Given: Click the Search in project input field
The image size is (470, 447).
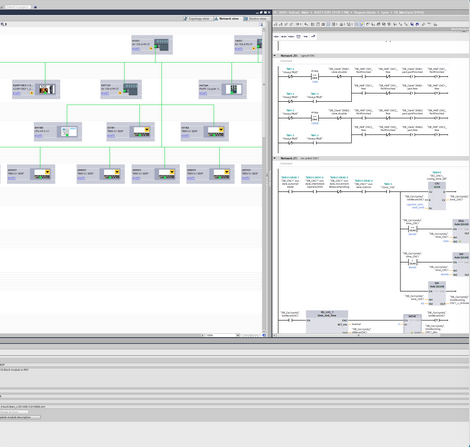Looking at the screenshot, I should click(x=18, y=7).
